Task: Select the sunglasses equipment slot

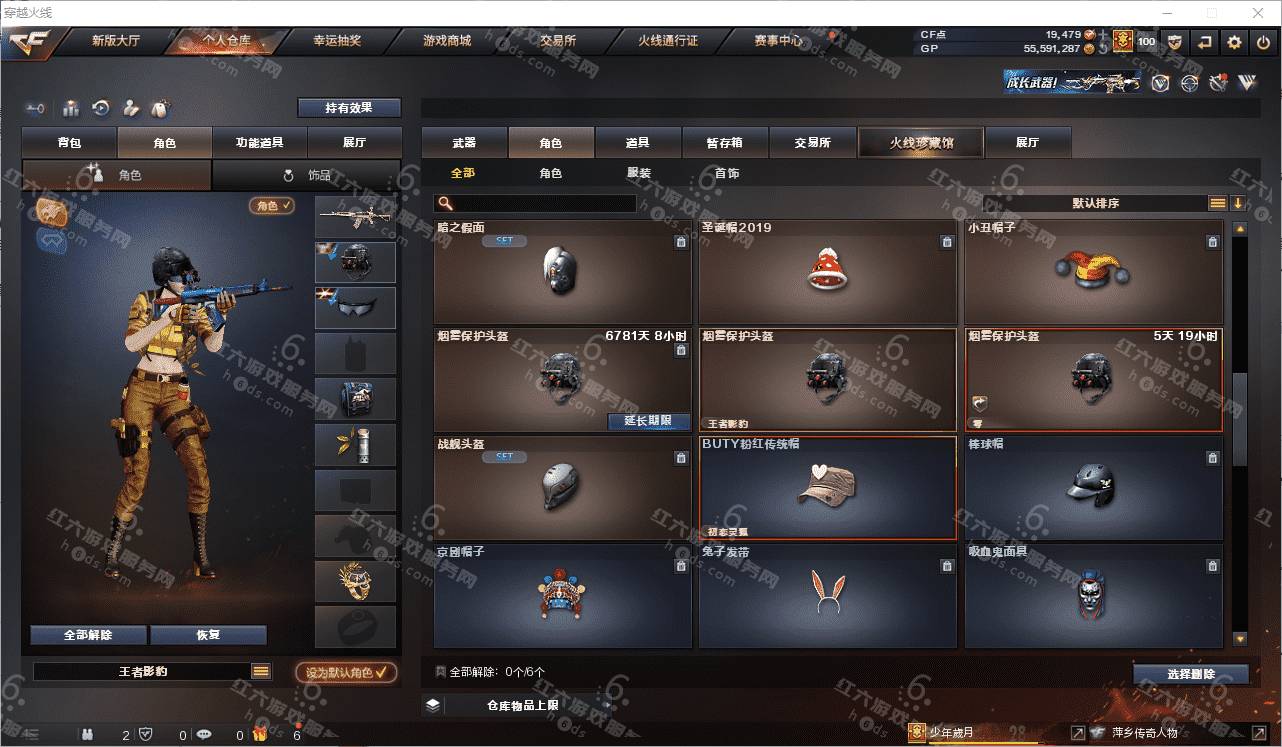Action: [x=356, y=308]
